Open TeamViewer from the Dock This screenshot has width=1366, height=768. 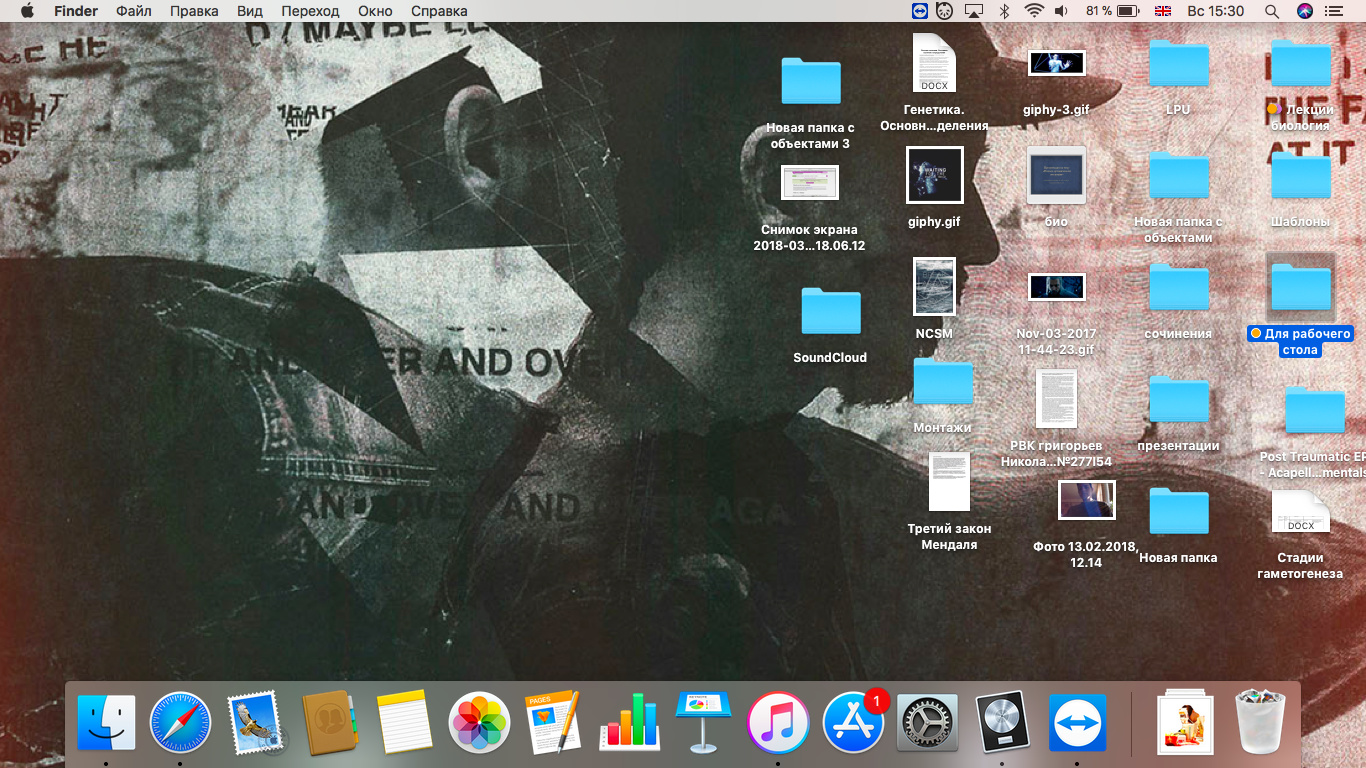[x=1077, y=723]
